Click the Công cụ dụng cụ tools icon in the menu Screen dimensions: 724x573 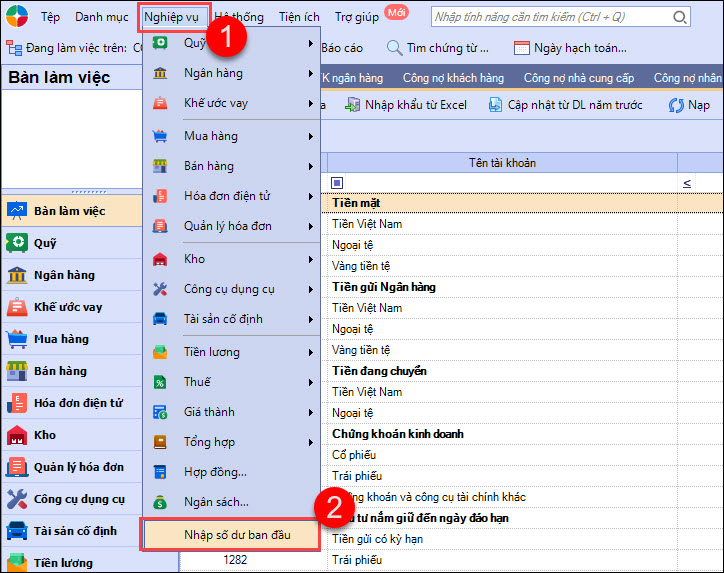click(160, 289)
